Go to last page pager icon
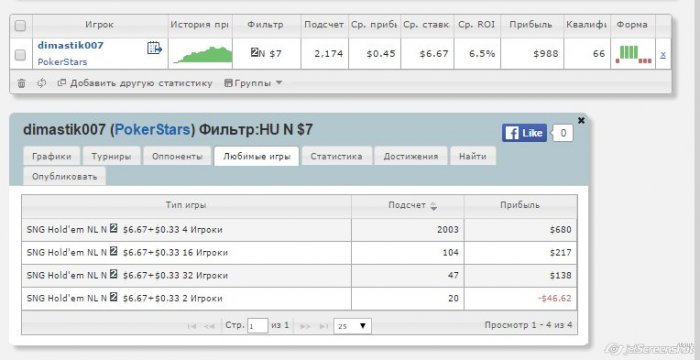Viewport: 700px width, 360px height. 324,326
